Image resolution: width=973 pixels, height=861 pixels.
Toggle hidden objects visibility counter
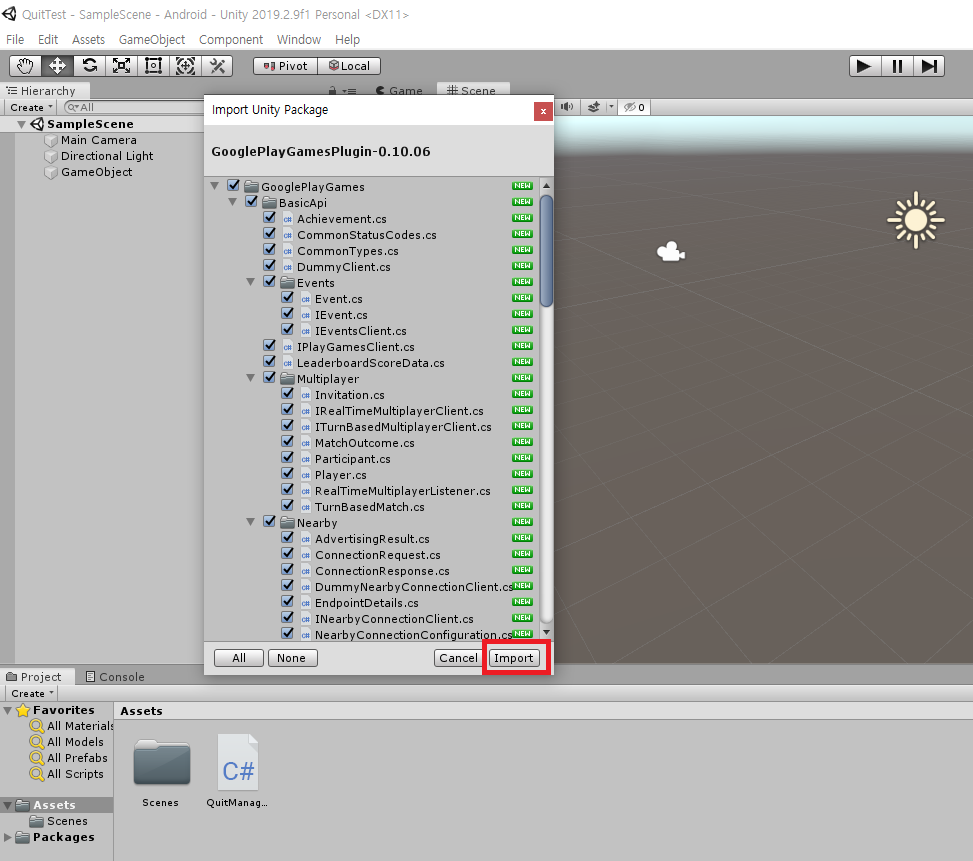pyautogui.click(x=635, y=107)
